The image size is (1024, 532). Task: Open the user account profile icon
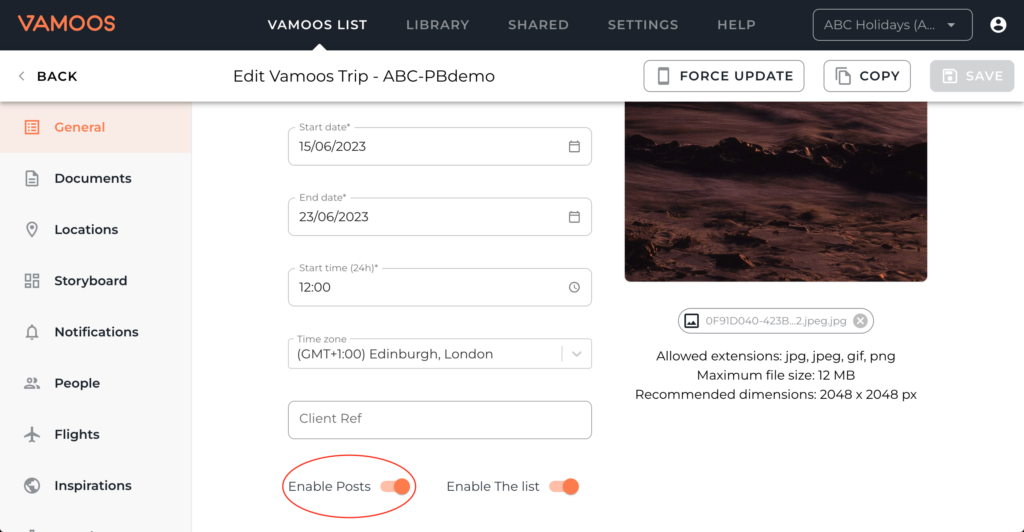(998, 25)
